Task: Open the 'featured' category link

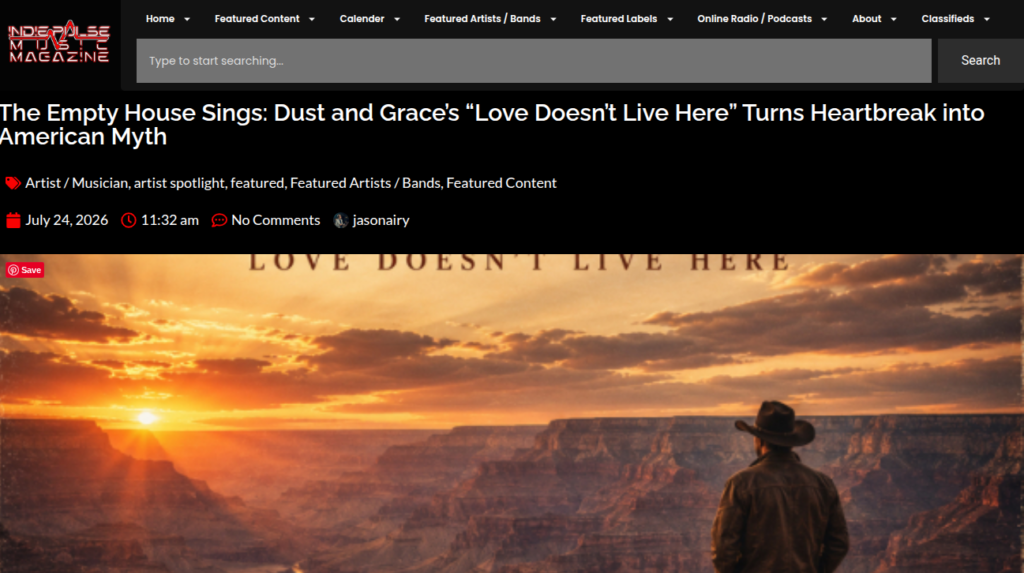Action: (257, 183)
